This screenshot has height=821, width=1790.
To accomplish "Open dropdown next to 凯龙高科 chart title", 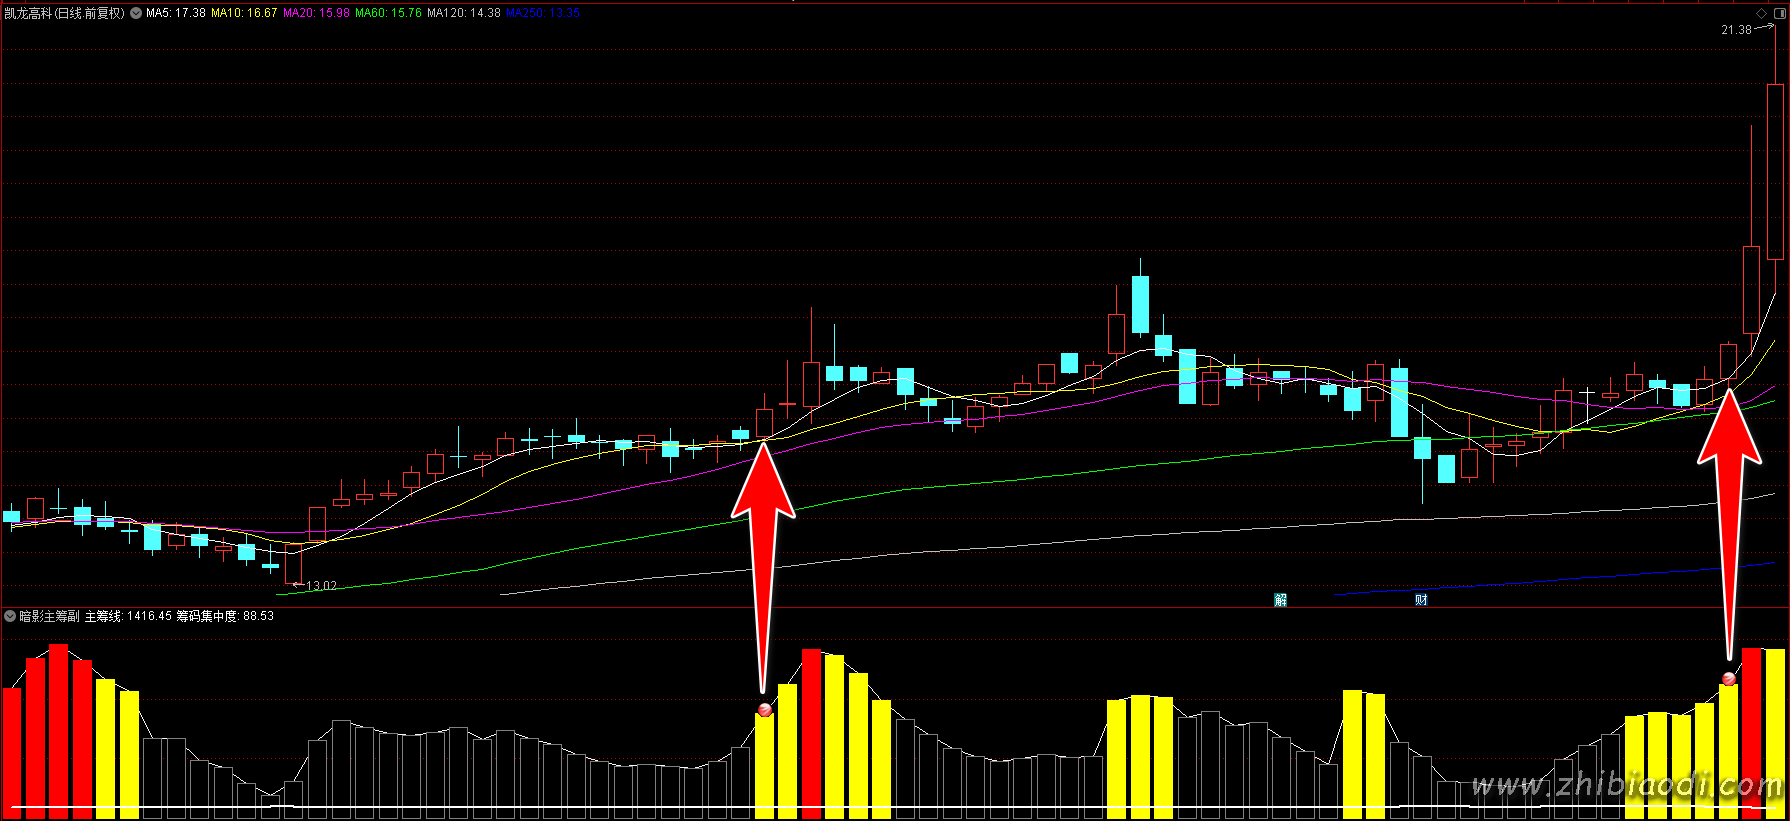I will pyautogui.click(x=136, y=13).
